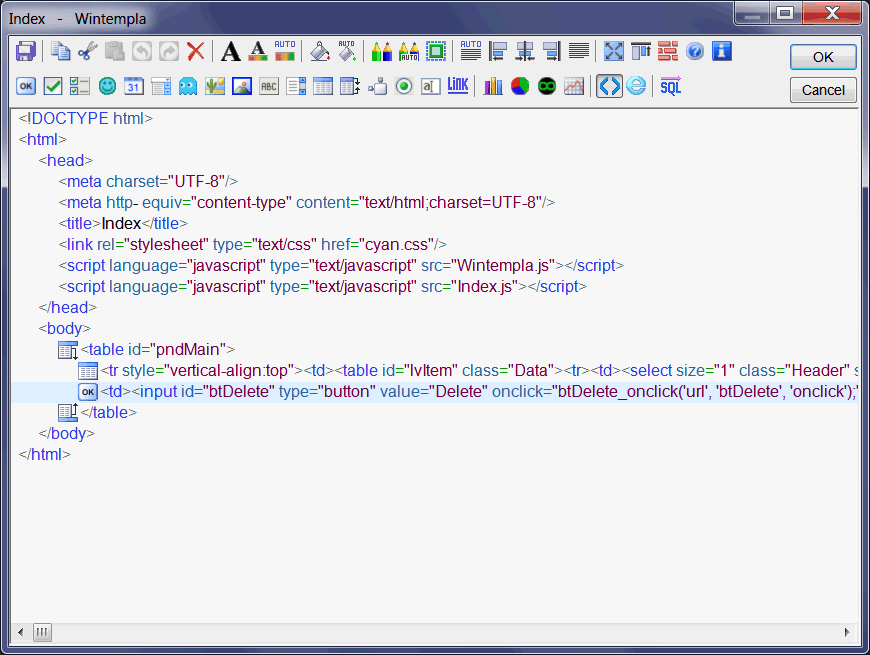
Task: Click the green square border icon
Action: (x=436, y=52)
